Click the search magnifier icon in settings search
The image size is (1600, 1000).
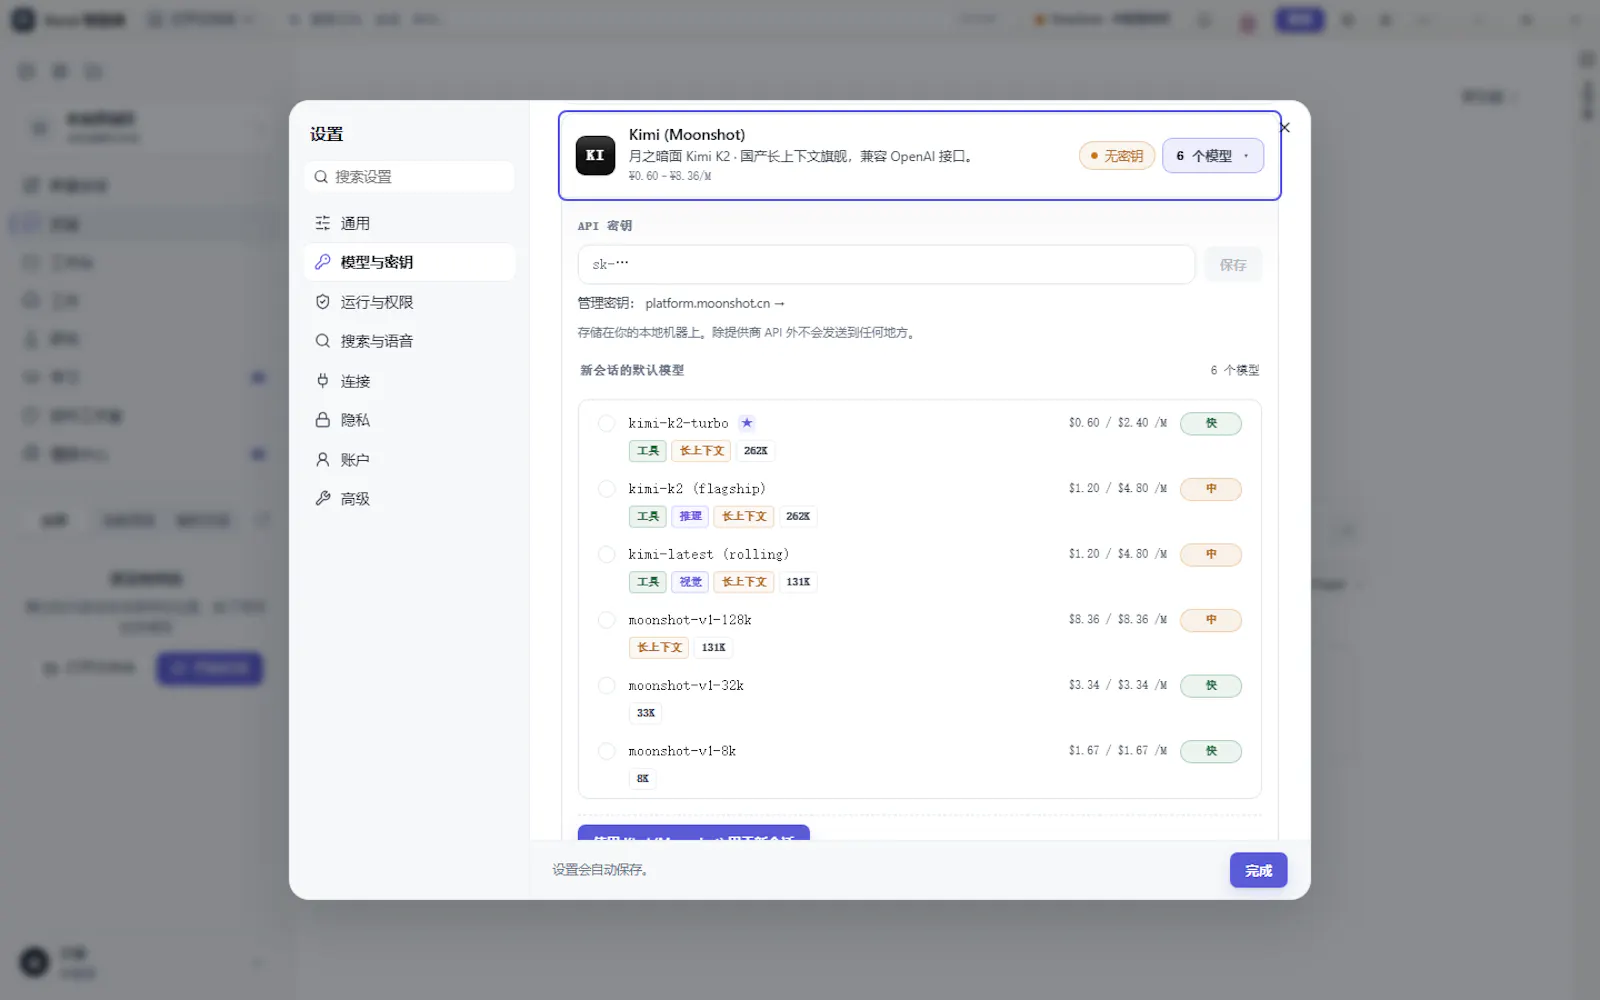(321, 177)
